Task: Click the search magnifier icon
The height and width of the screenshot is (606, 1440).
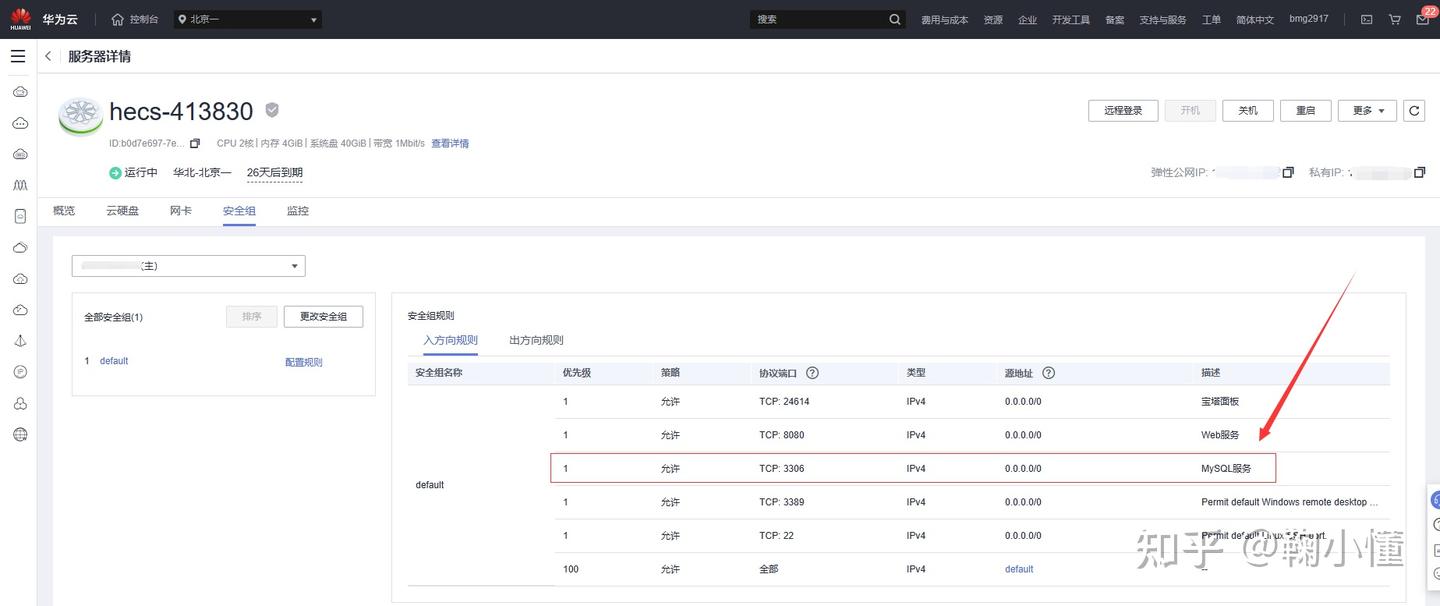Action: pos(895,19)
